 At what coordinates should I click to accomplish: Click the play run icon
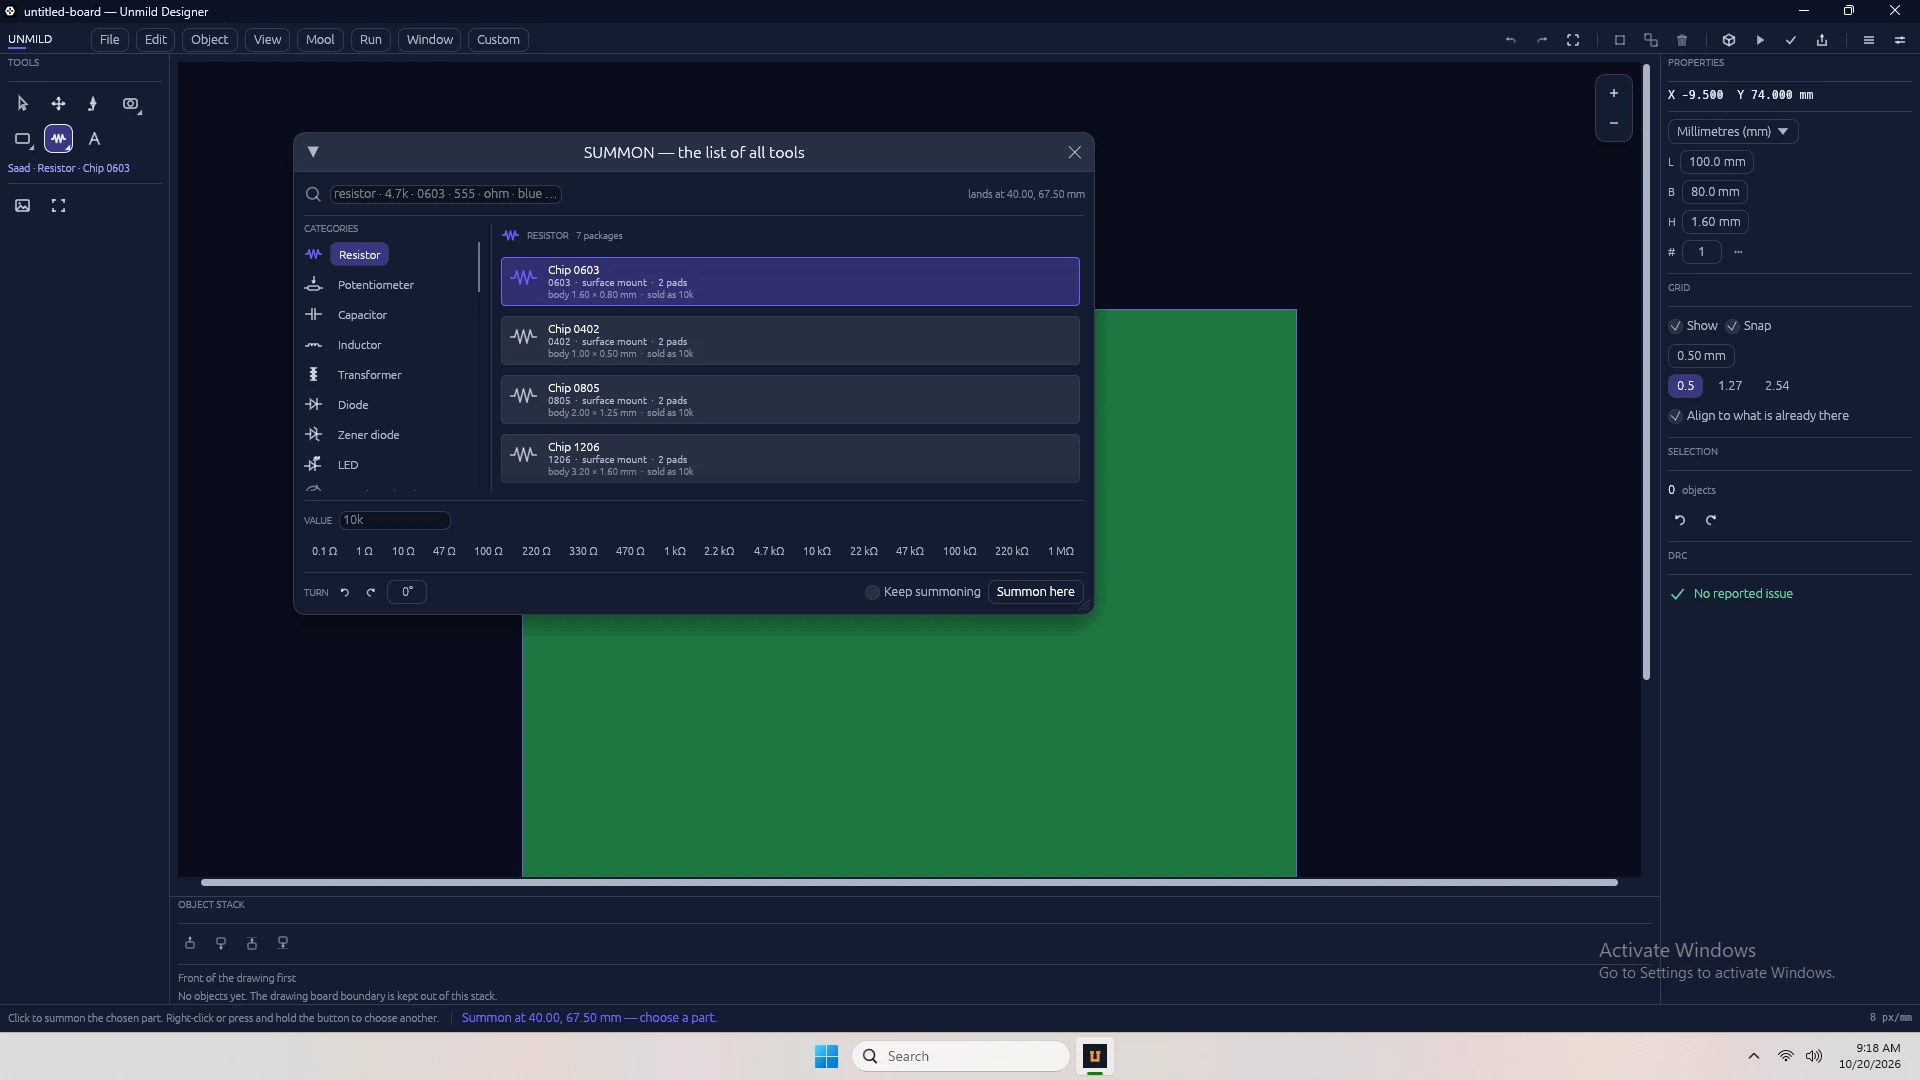click(1760, 40)
